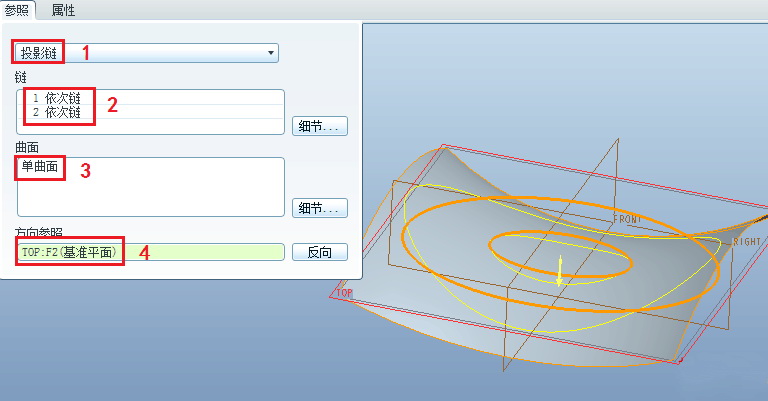Switch to the 参照 tab
768x401 pixels.
pos(17,10)
